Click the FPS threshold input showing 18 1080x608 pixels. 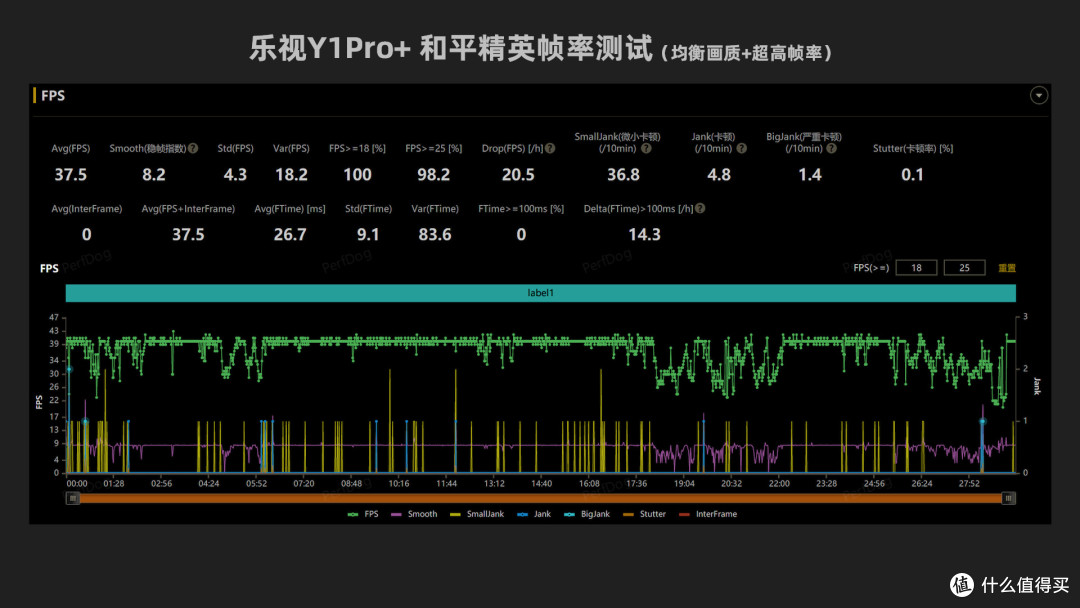[916, 267]
